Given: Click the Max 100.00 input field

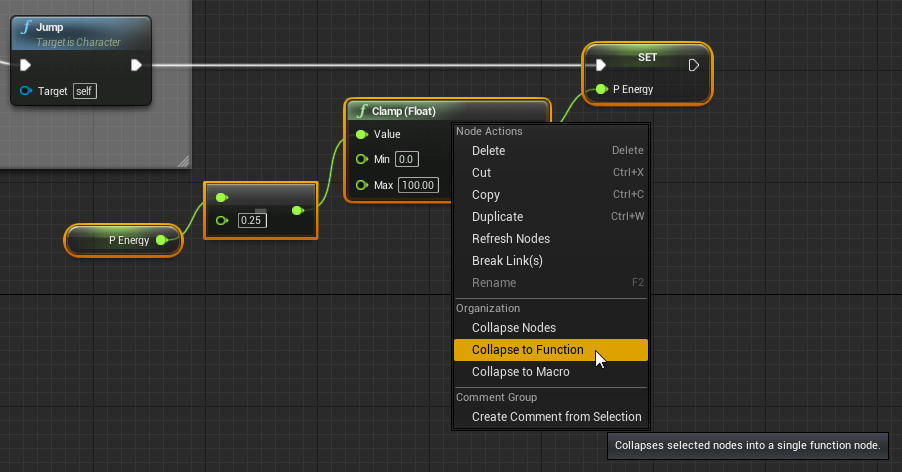Looking at the screenshot, I should coord(418,185).
